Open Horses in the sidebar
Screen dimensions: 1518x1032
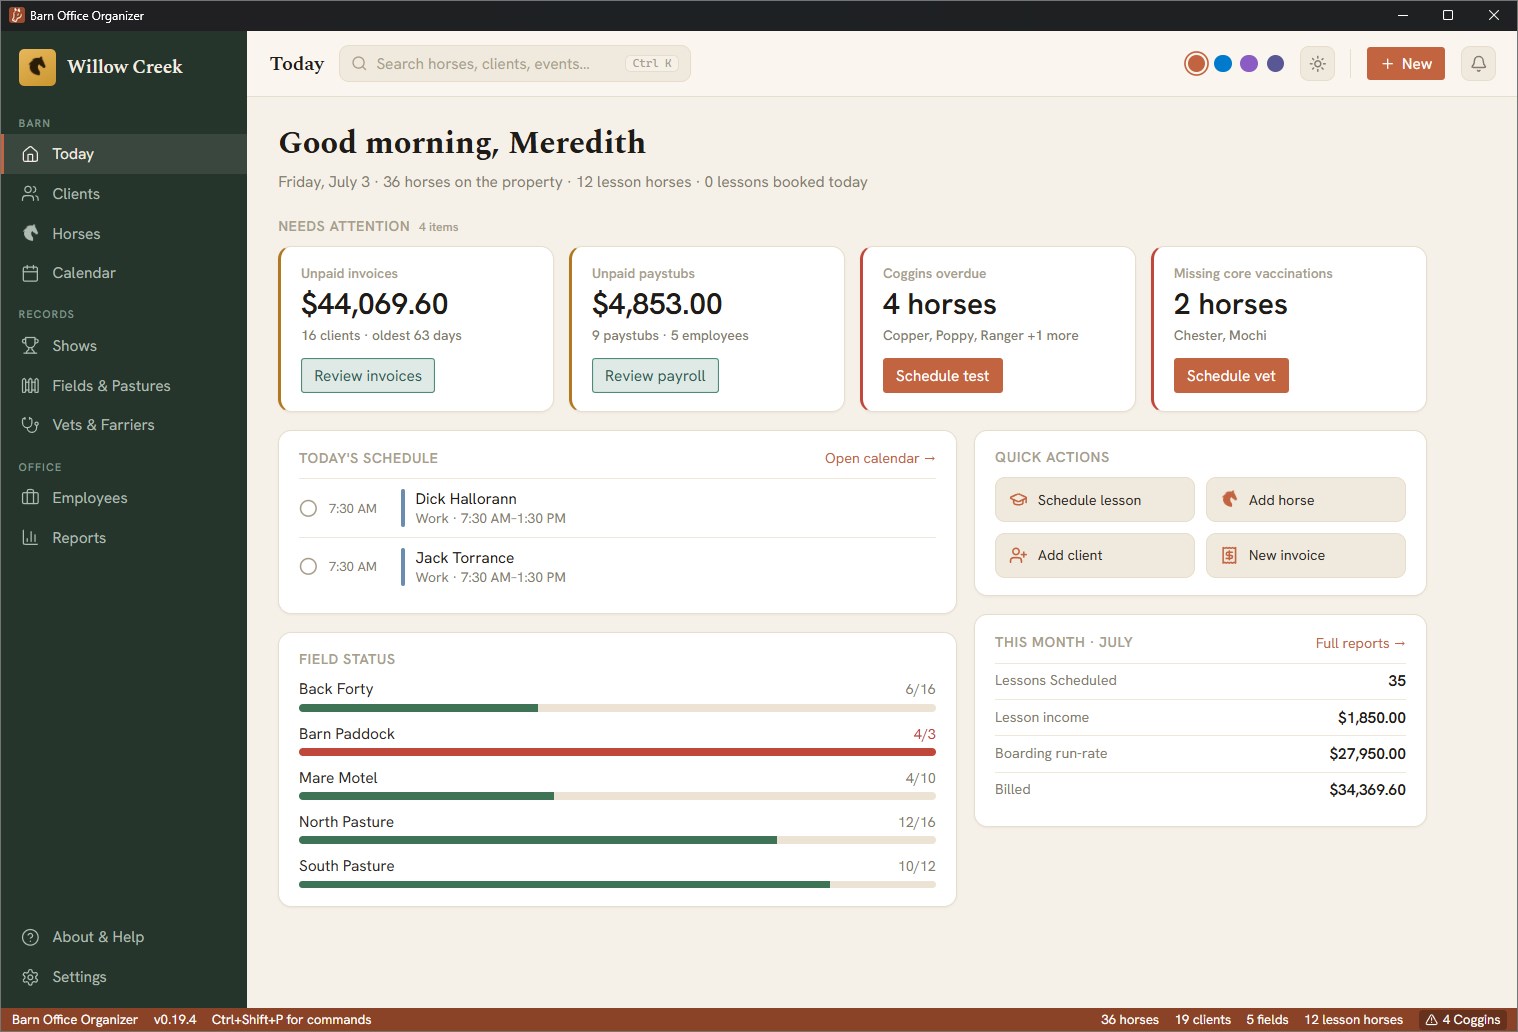click(124, 234)
